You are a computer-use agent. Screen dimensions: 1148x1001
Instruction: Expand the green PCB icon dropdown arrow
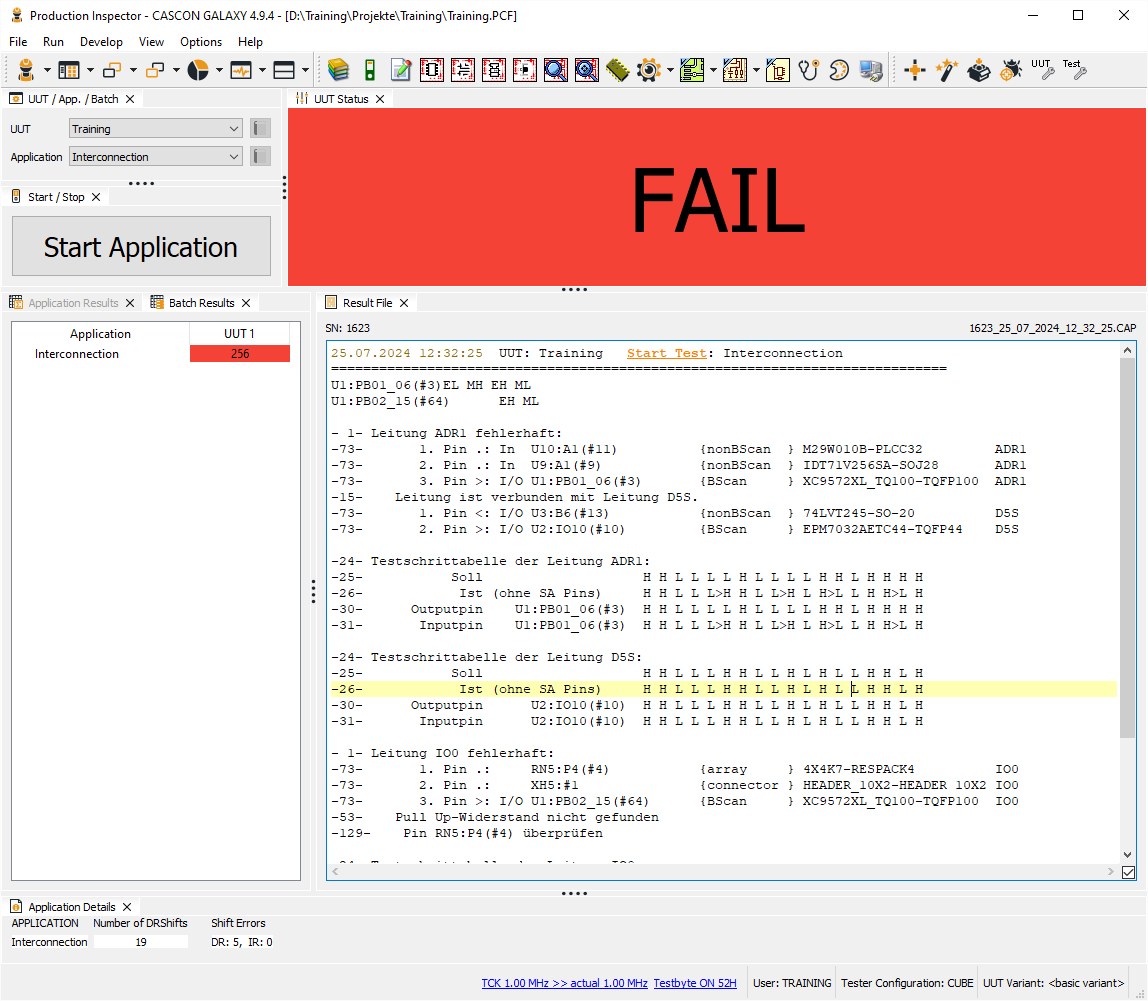713,70
